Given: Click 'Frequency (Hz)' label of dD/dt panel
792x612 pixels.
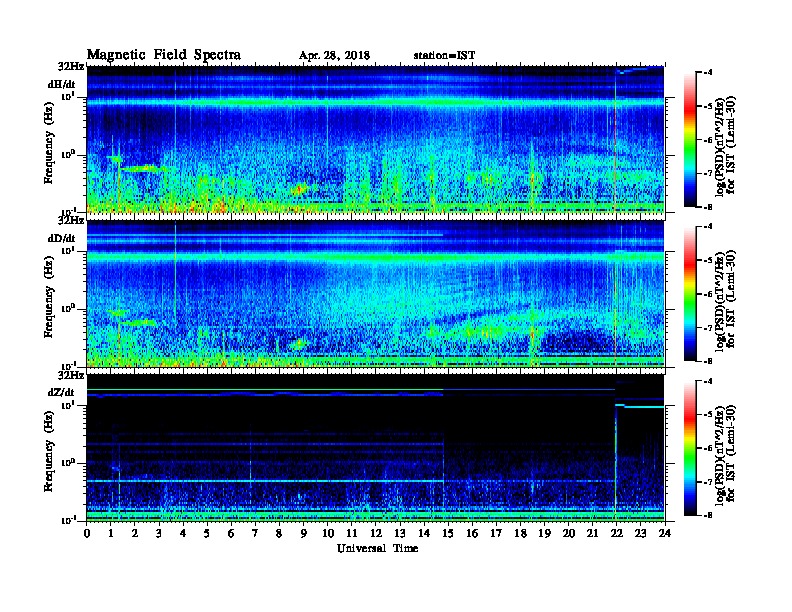Looking at the screenshot, I should 48,297.
